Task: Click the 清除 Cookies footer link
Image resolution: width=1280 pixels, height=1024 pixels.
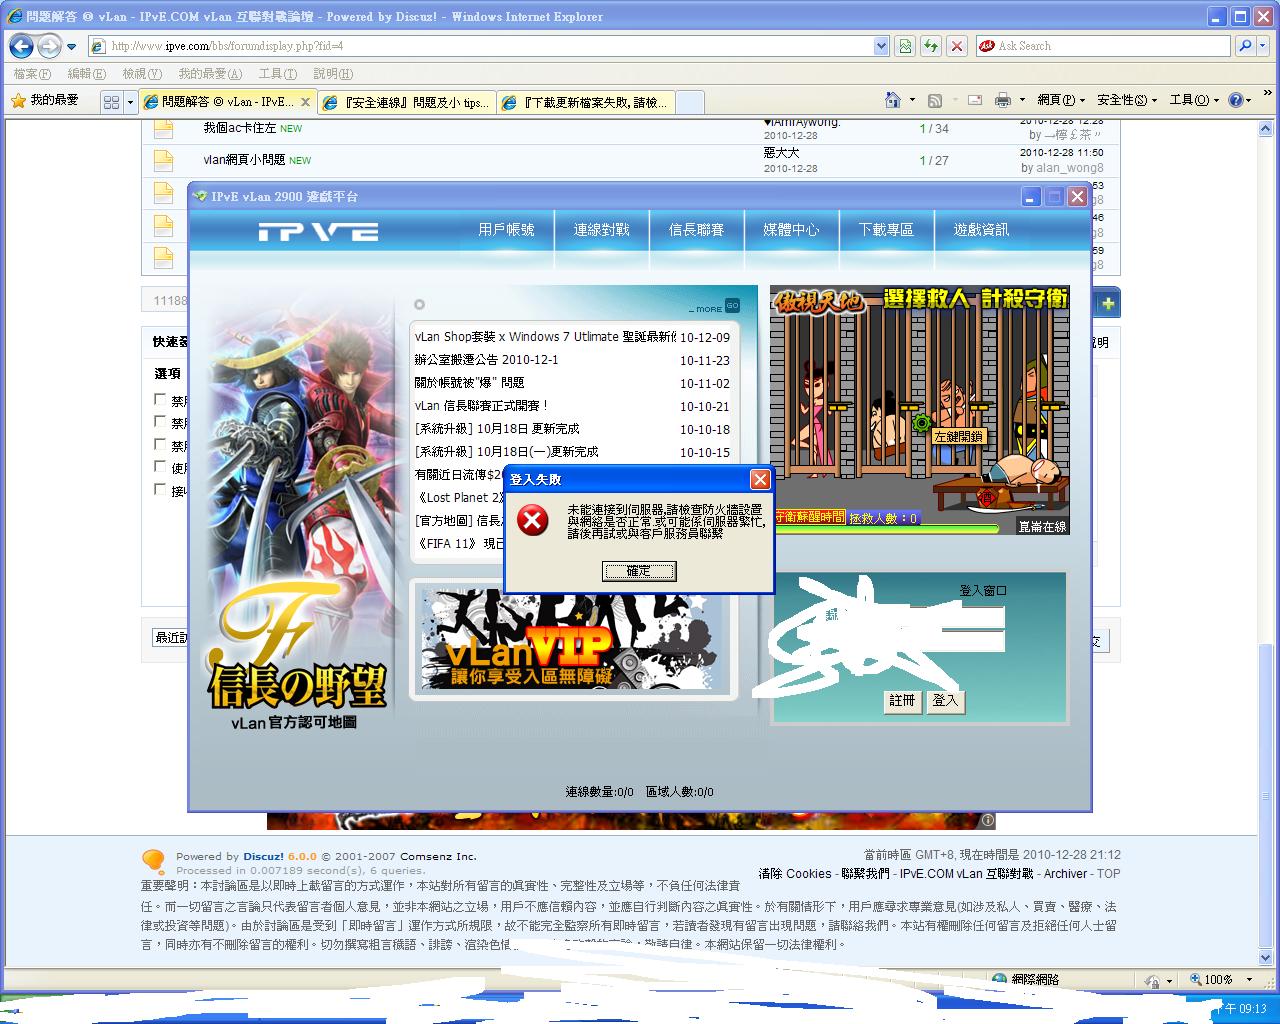Action: coord(795,873)
